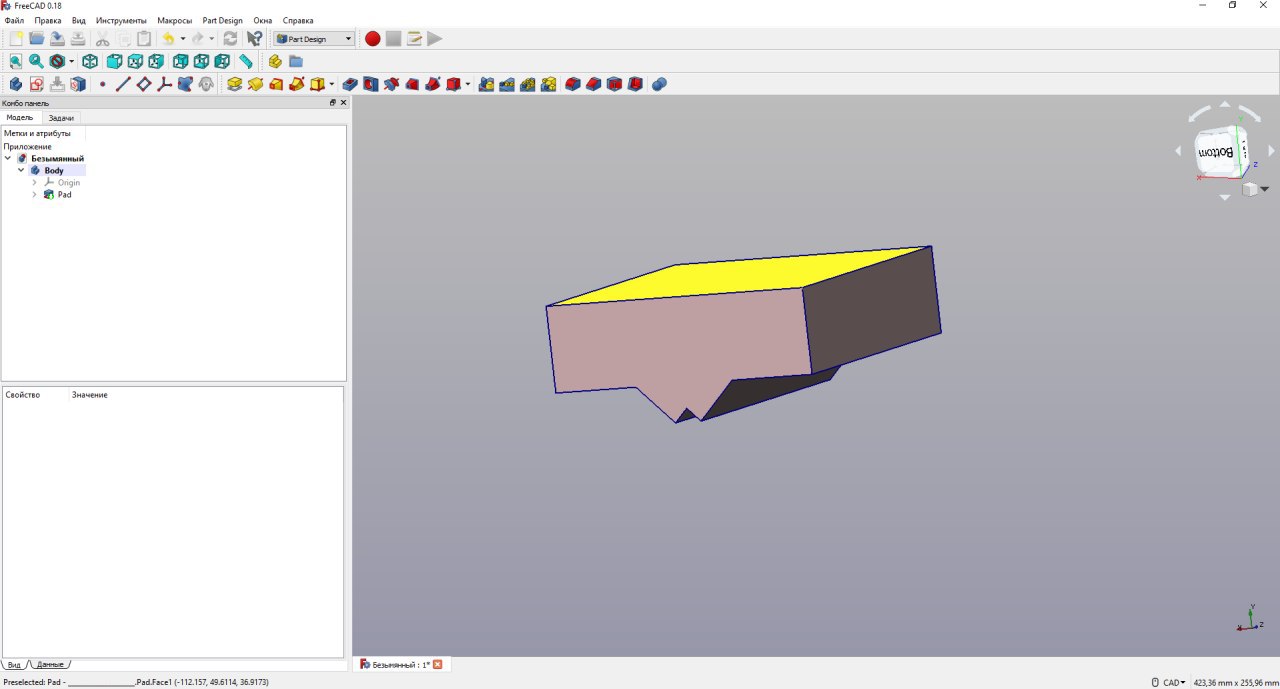Set the rear view cube icon
Screen dimensions: 1280x689
coord(180,61)
